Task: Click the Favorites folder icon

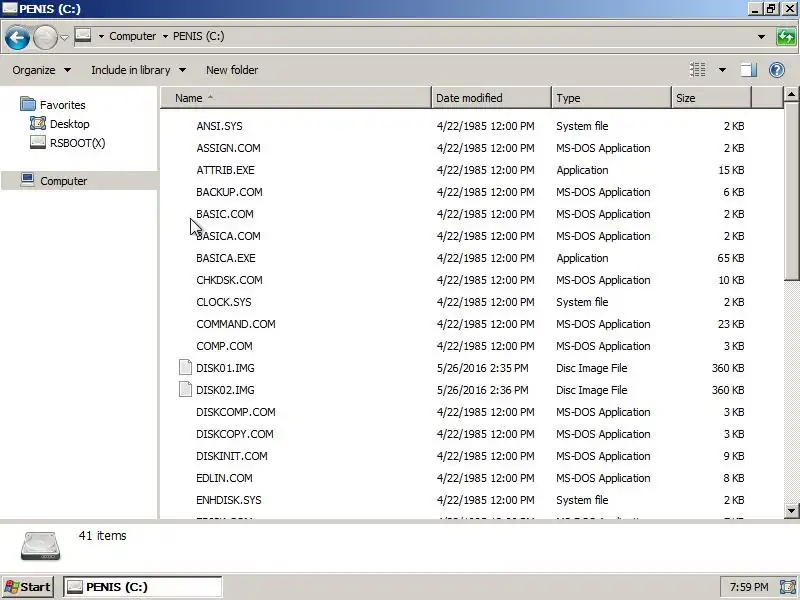Action: click(28, 104)
